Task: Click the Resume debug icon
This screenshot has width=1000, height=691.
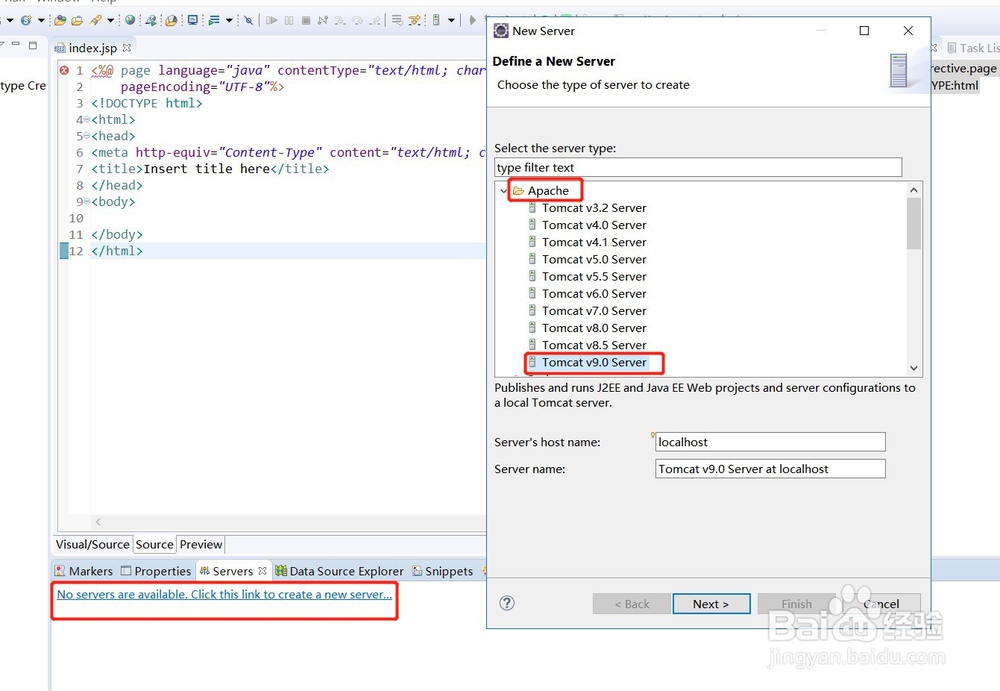Action: pos(272,20)
